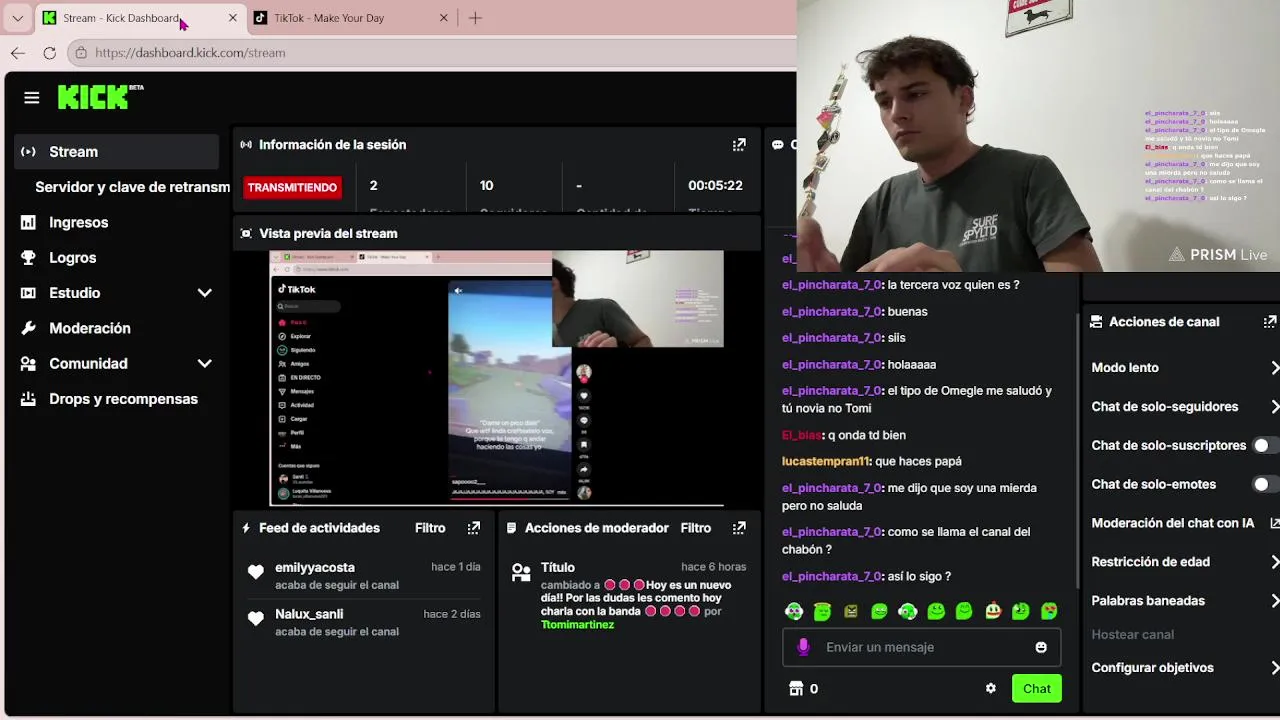Open Ttomimartinez profile link
The width and height of the screenshot is (1280, 720).
click(577, 625)
